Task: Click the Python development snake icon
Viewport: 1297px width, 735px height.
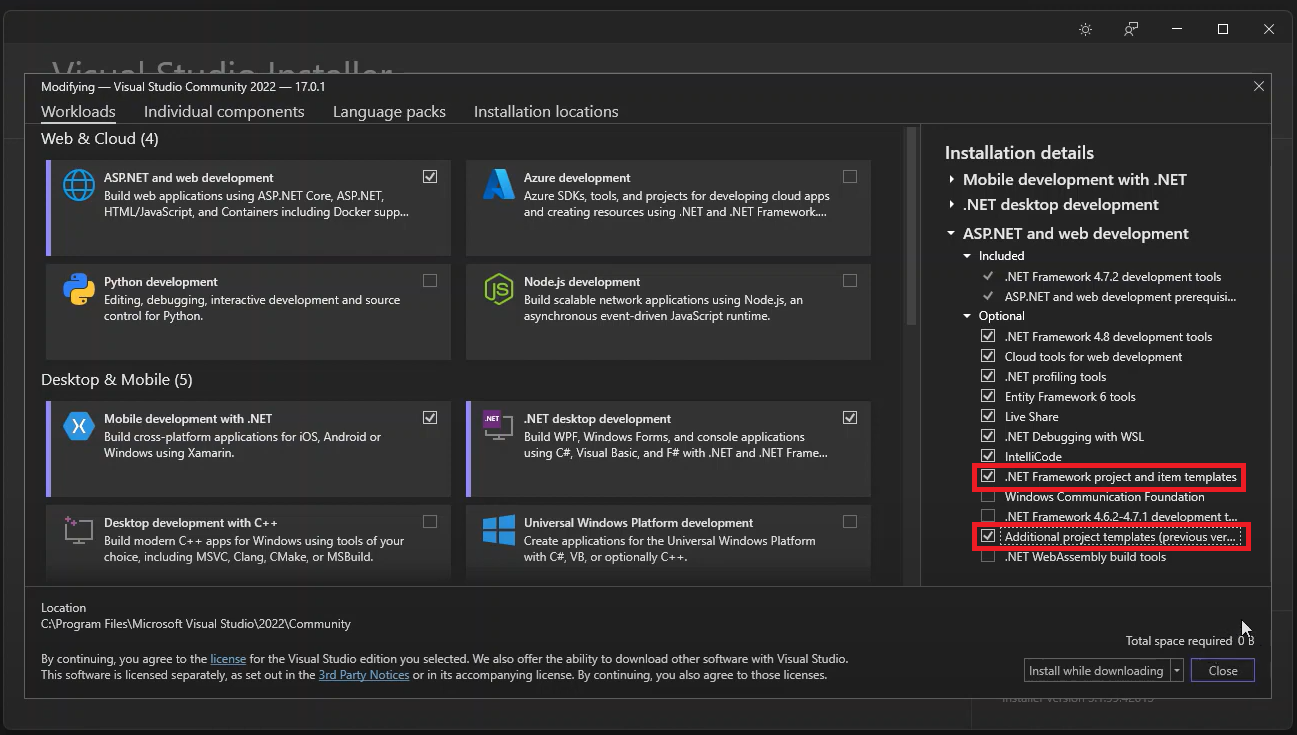Action: 79,289
